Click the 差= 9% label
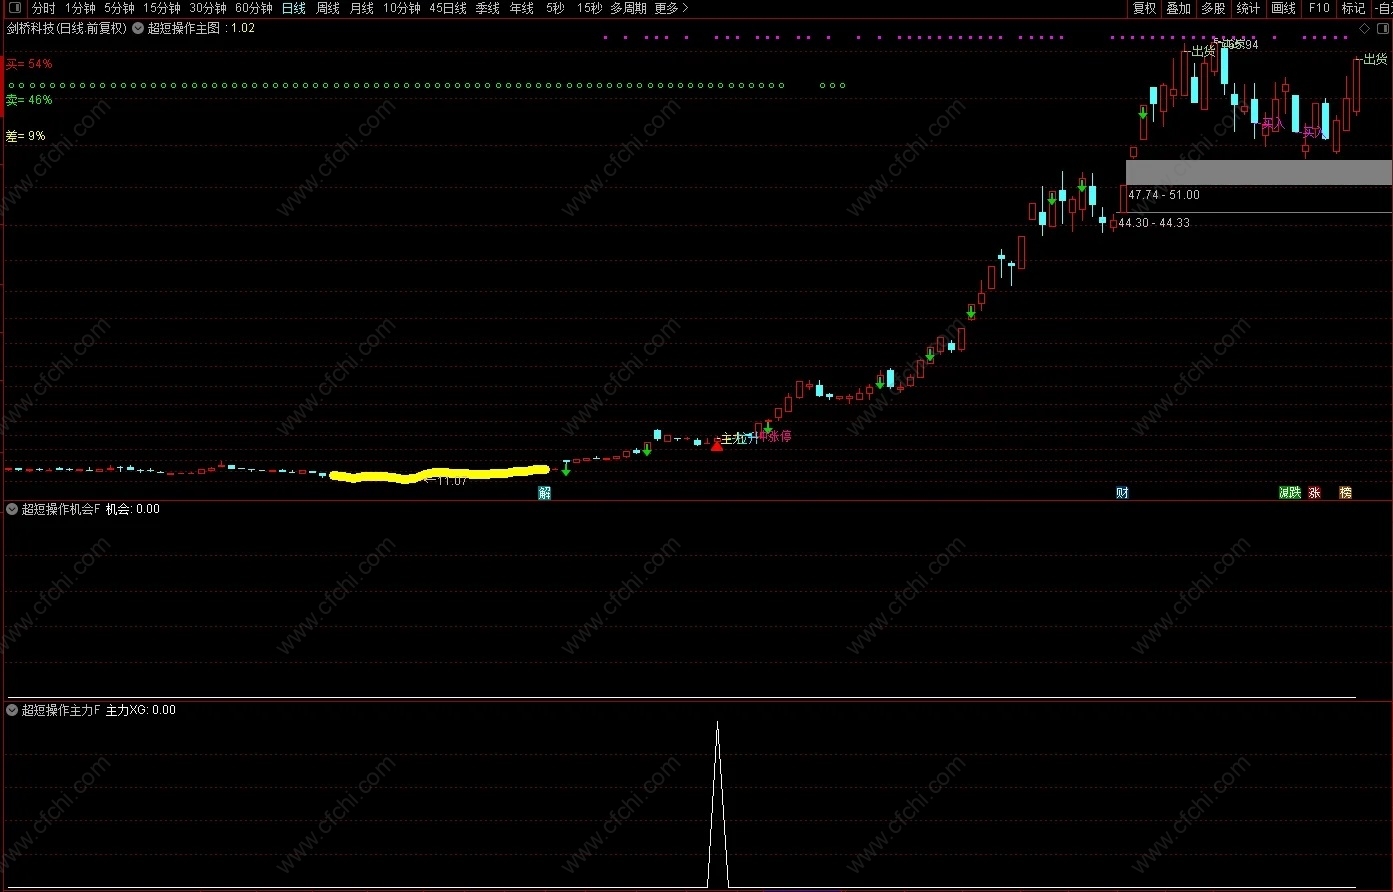 [x=25, y=136]
